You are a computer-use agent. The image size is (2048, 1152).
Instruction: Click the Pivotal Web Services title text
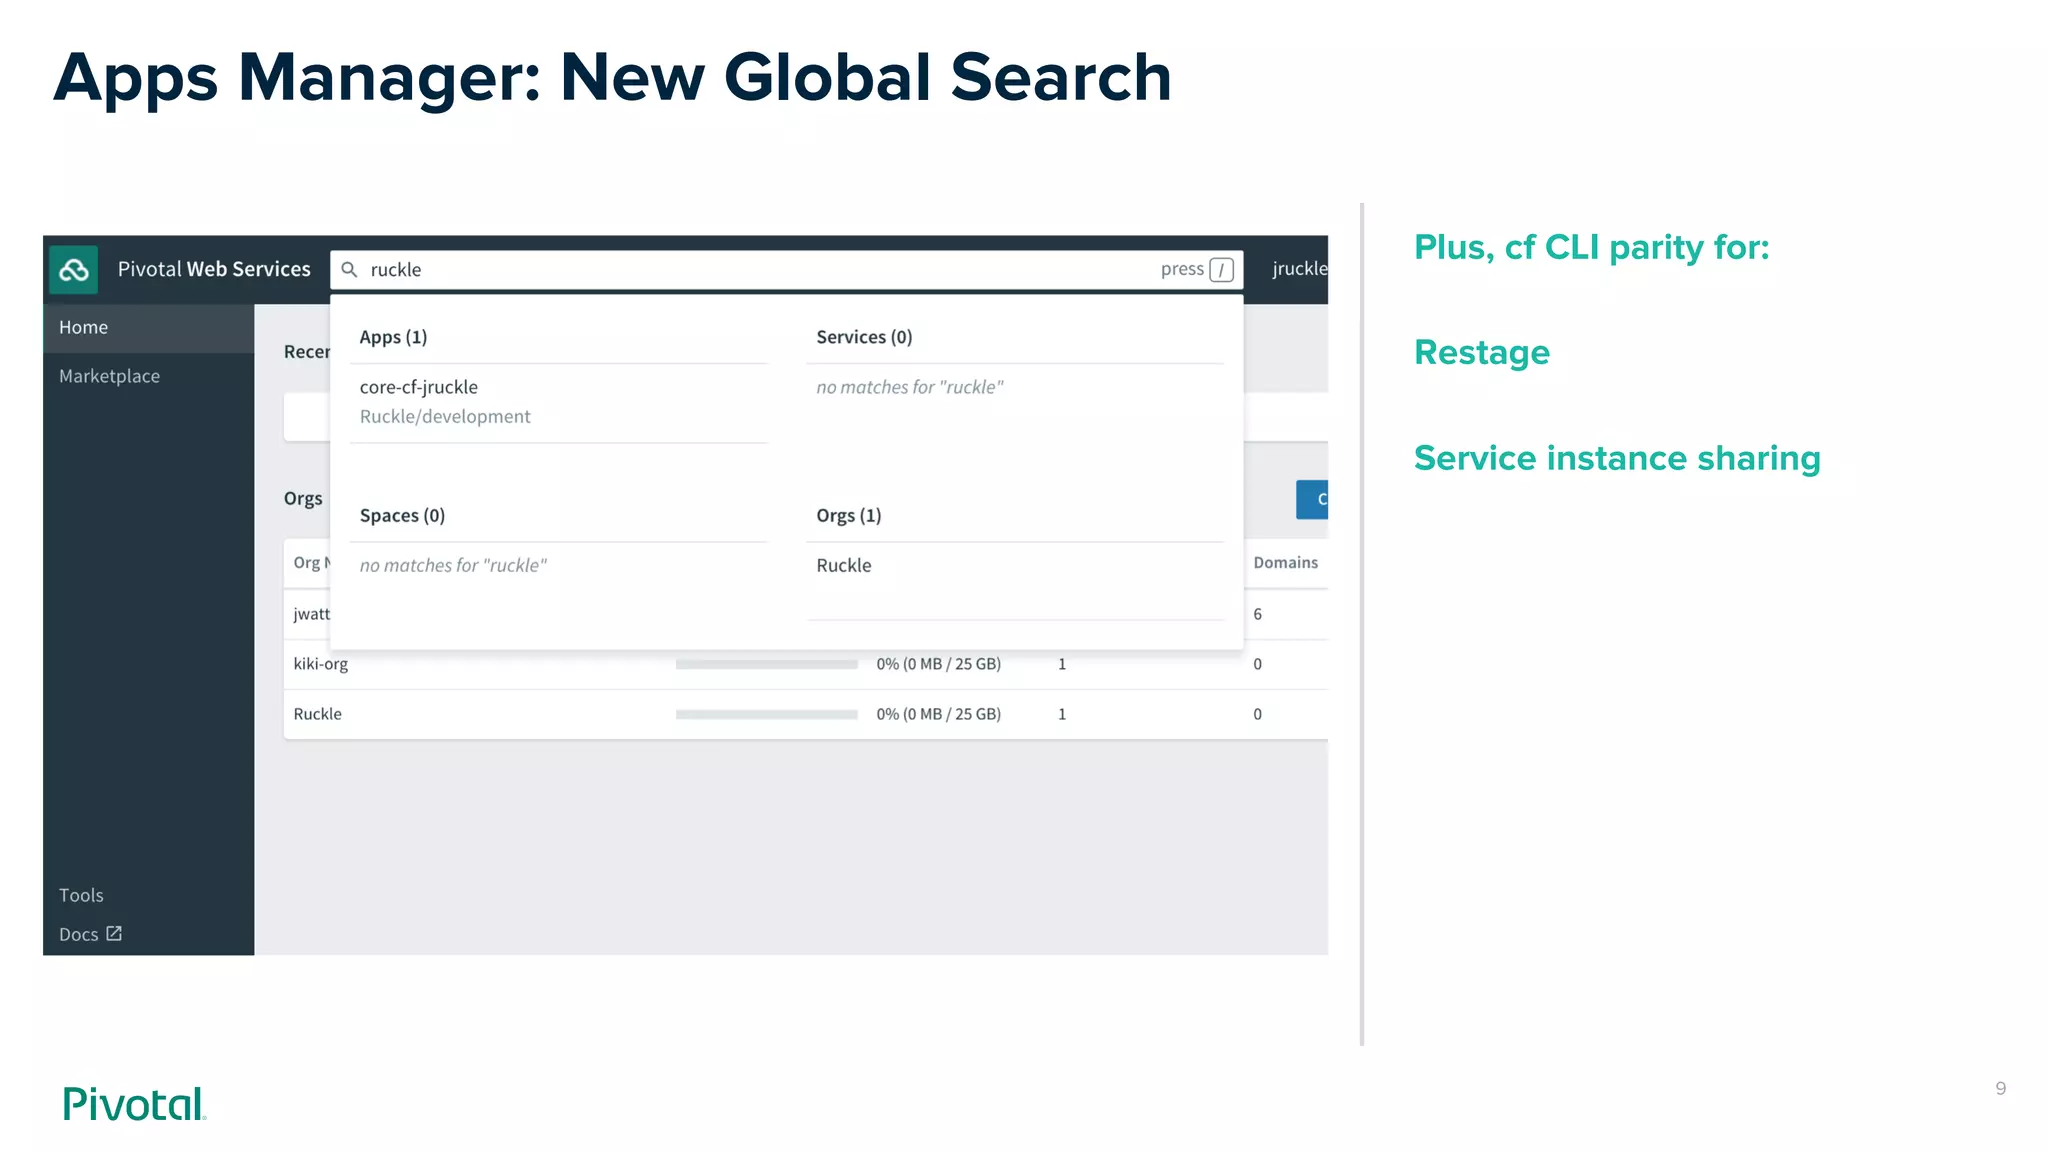214,269
